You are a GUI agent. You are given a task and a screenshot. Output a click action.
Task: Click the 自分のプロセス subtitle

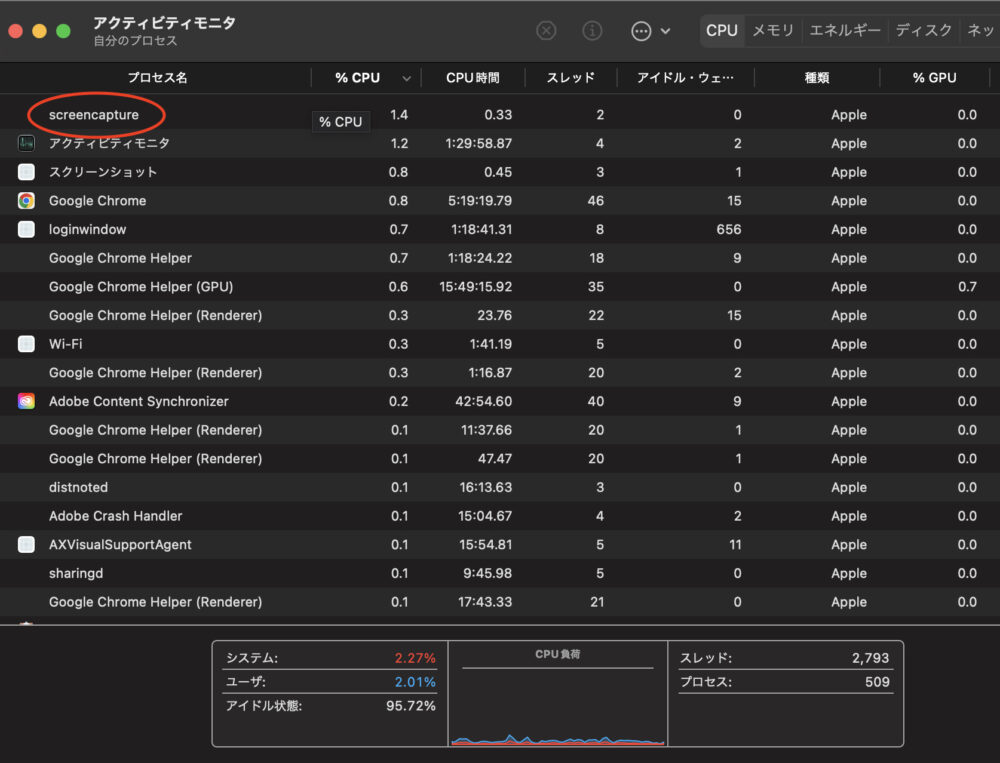[135, 41]
